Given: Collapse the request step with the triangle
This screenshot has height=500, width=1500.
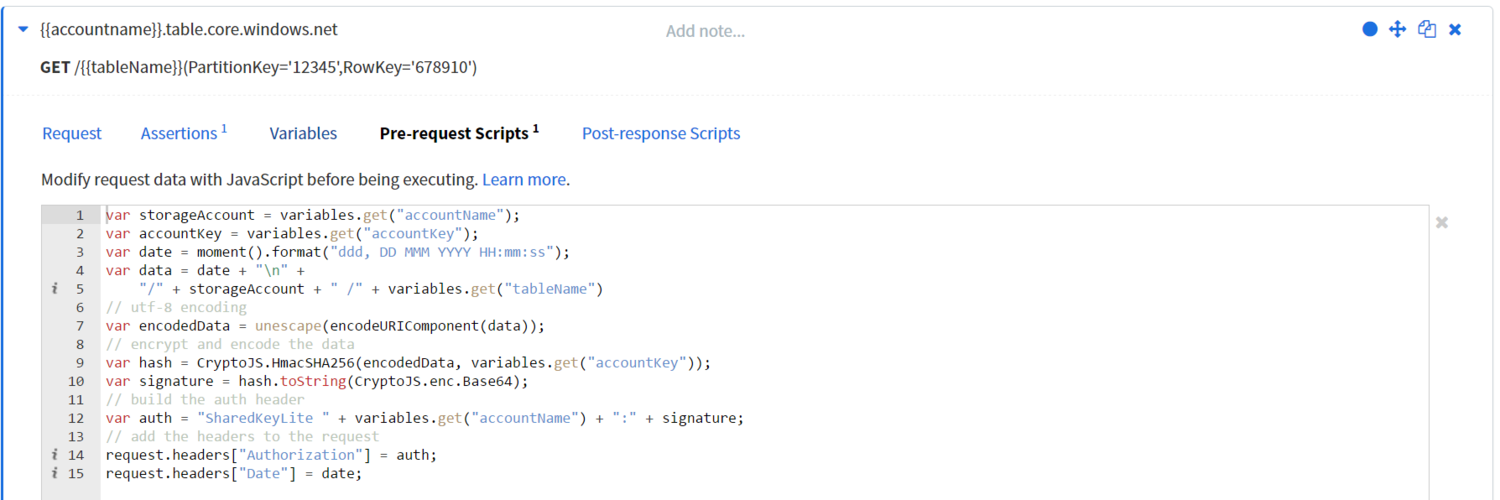Looking at the screenshot, I should point(23,30).
